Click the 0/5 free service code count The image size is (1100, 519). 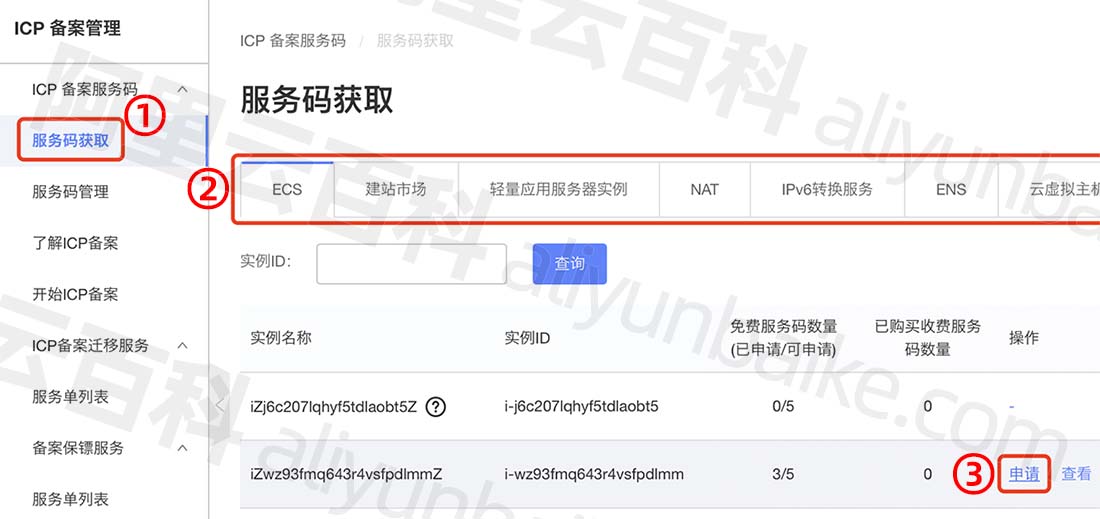tap(783, 406)
